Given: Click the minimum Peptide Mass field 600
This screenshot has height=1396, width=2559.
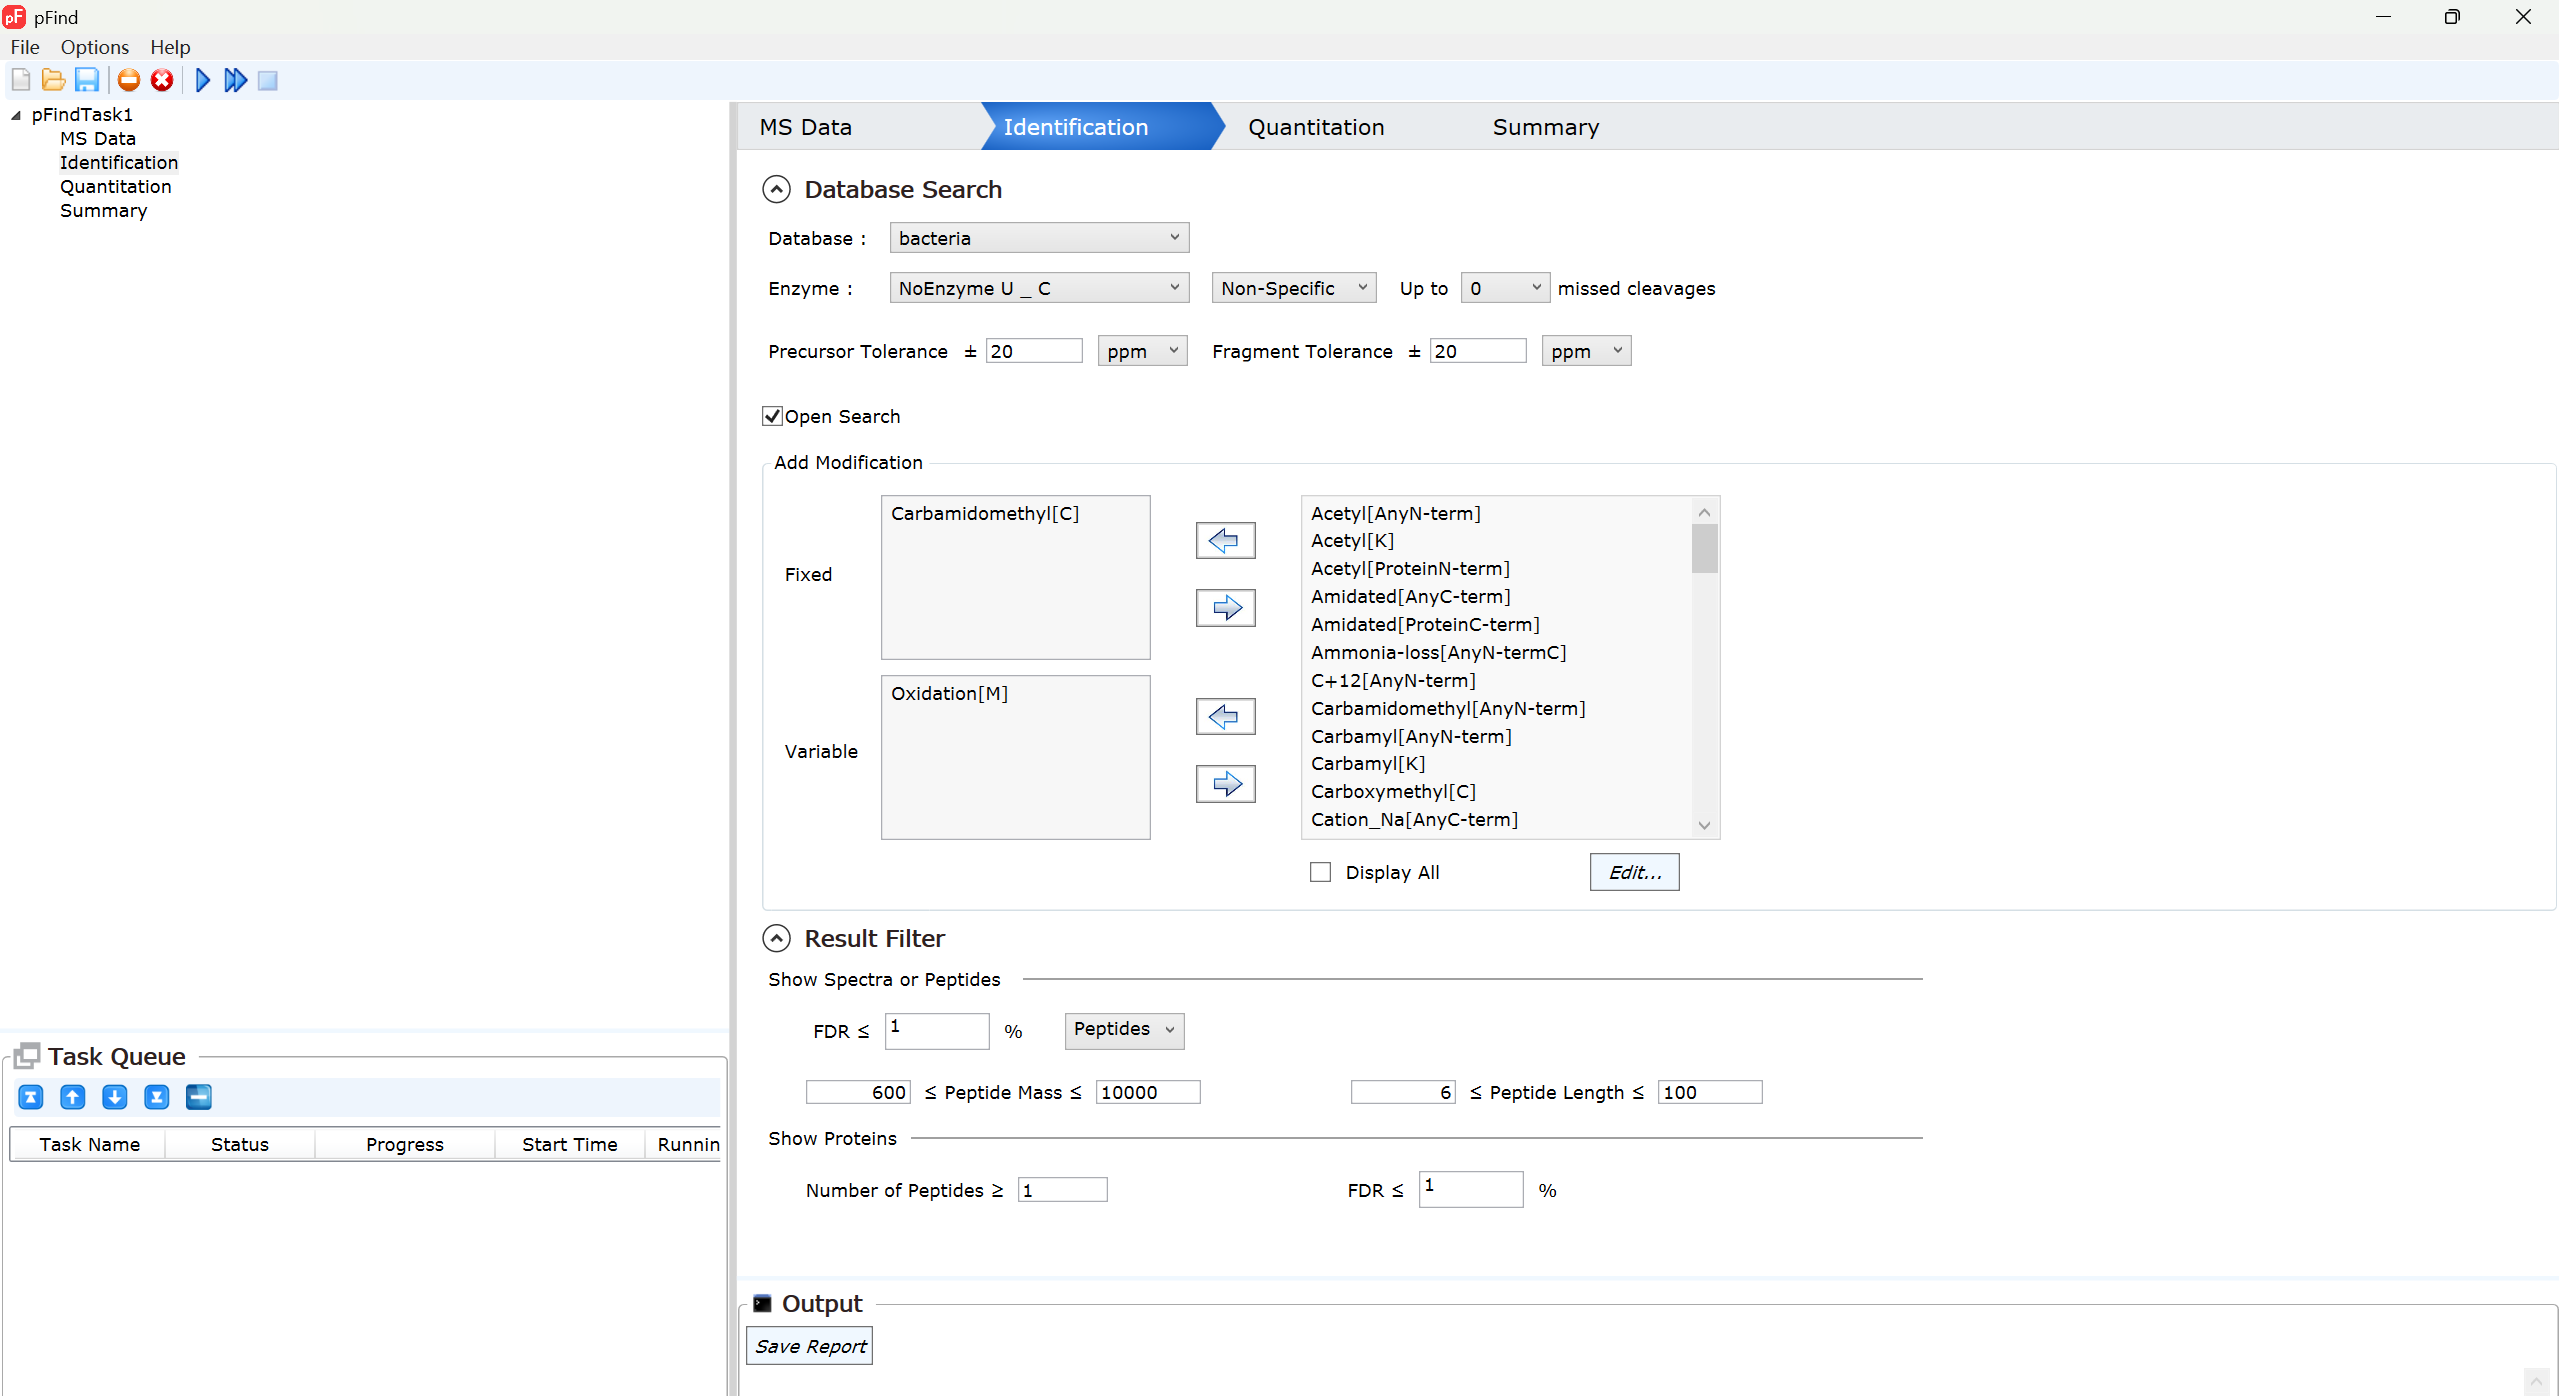Looking at the screenshot, I should tap(858, 1092).
